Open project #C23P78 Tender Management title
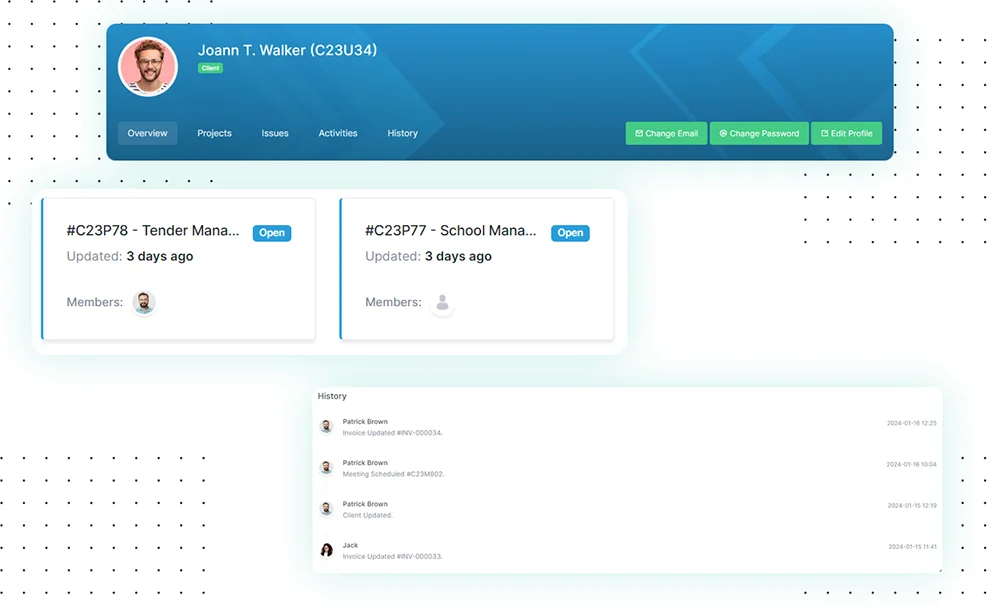The height and width of the screenshot is (614, 1000). click(153, 231)
